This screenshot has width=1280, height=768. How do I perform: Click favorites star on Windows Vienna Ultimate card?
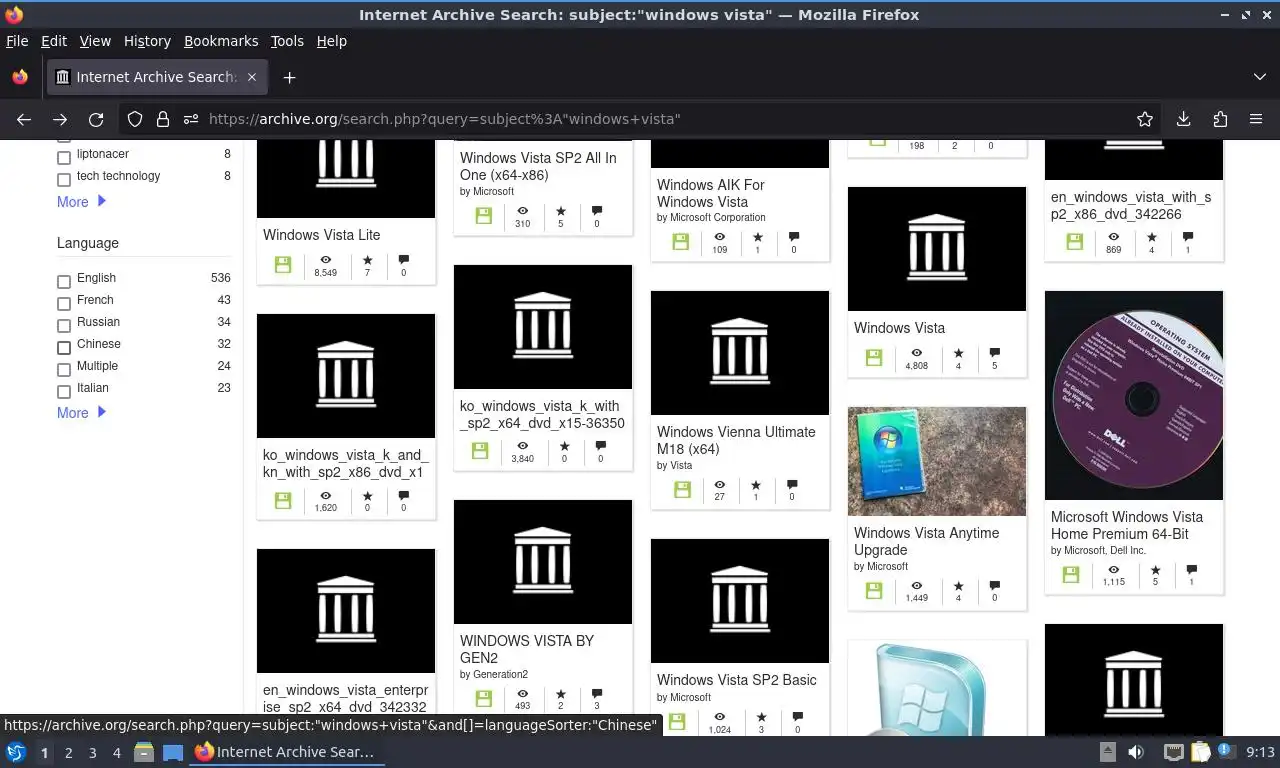(x=756, y=484)
